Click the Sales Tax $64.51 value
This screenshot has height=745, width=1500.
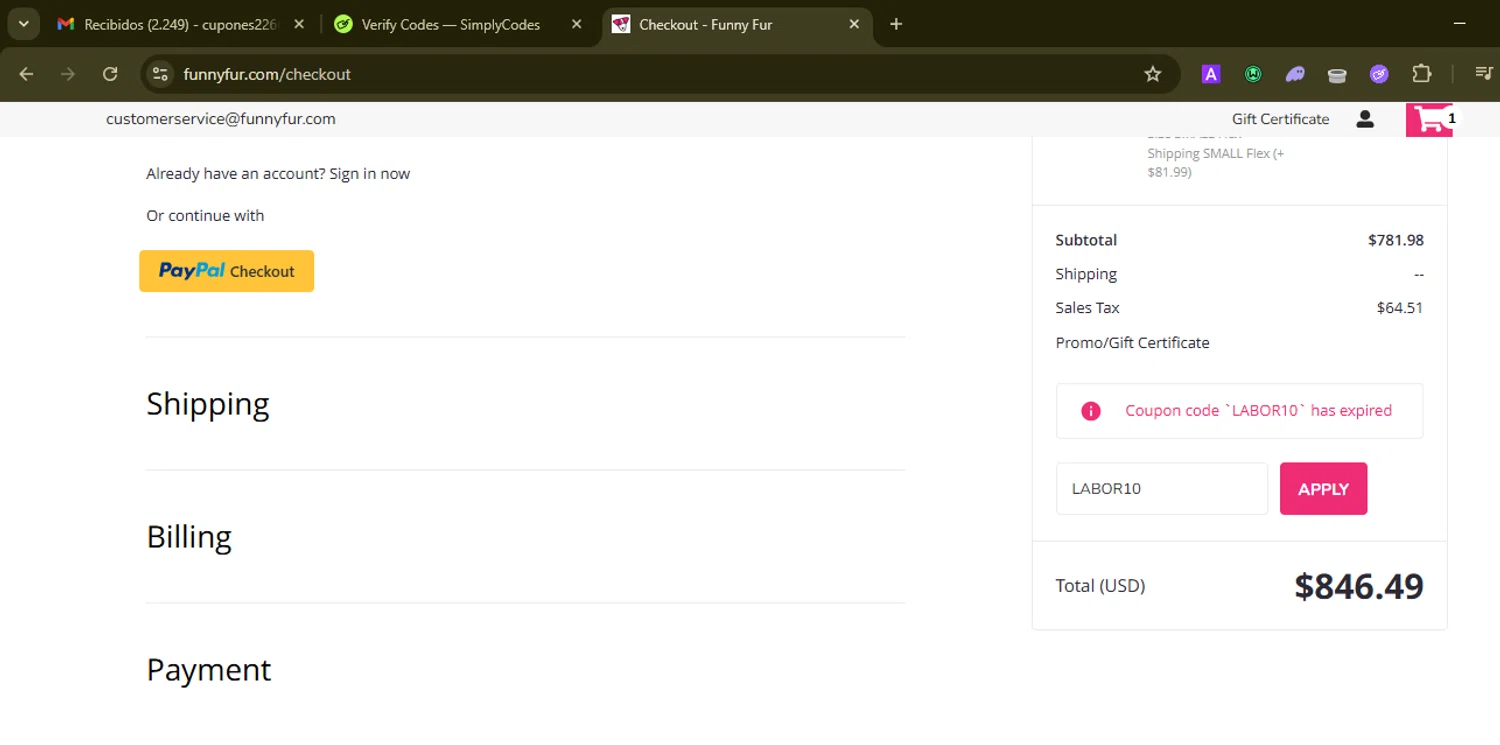1400,308
